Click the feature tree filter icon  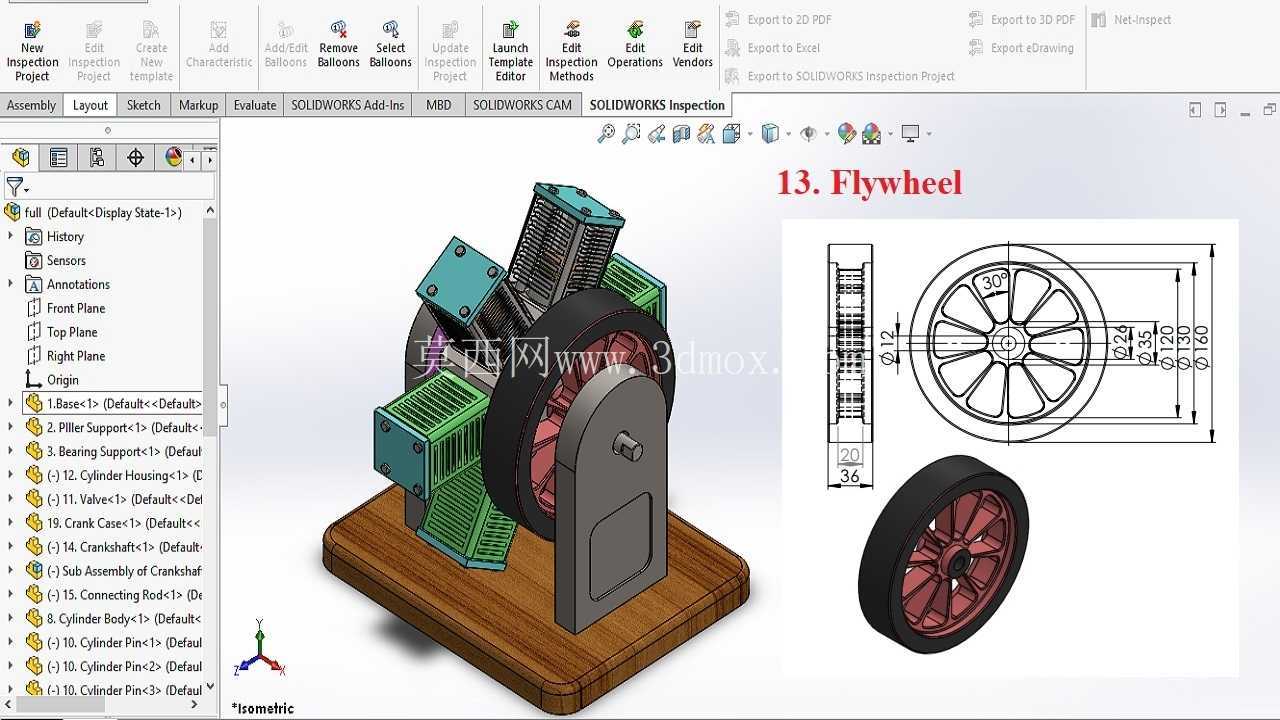pos(17,187)
